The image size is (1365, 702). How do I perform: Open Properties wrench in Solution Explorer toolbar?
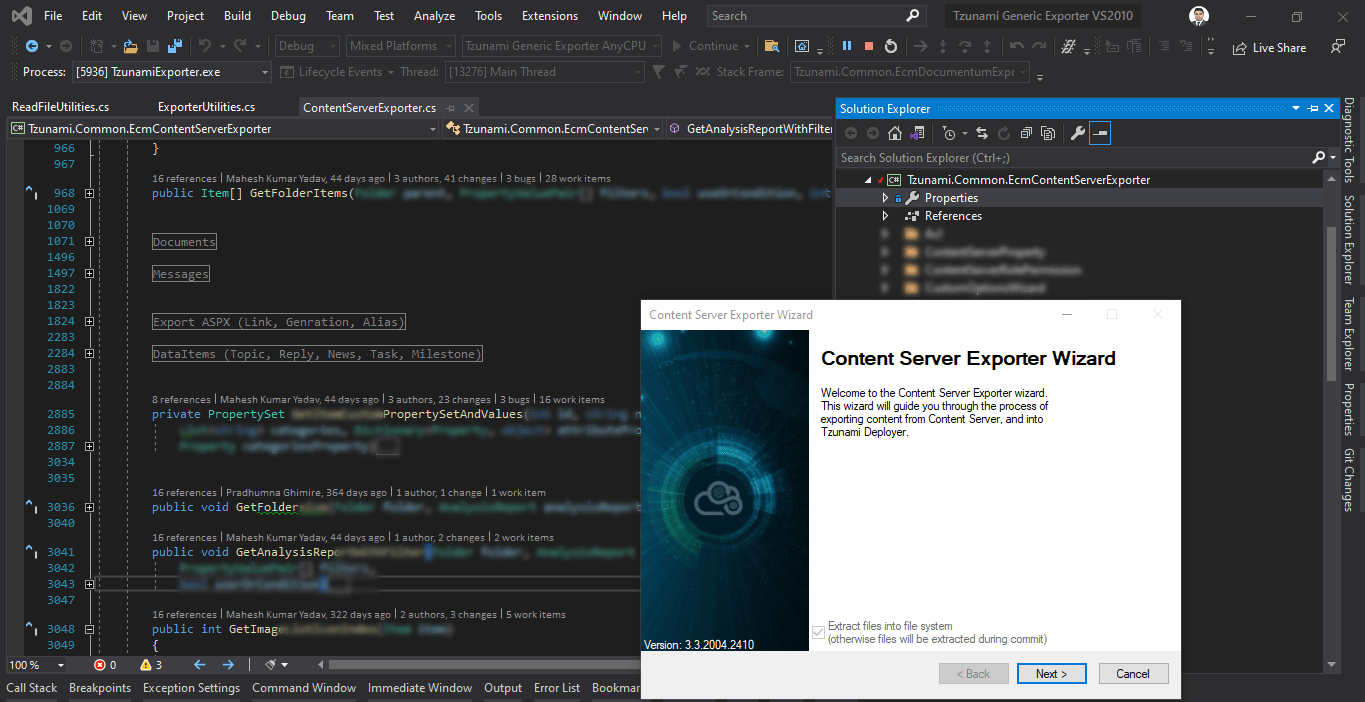pyautogui.click(x=1077, y=133)
